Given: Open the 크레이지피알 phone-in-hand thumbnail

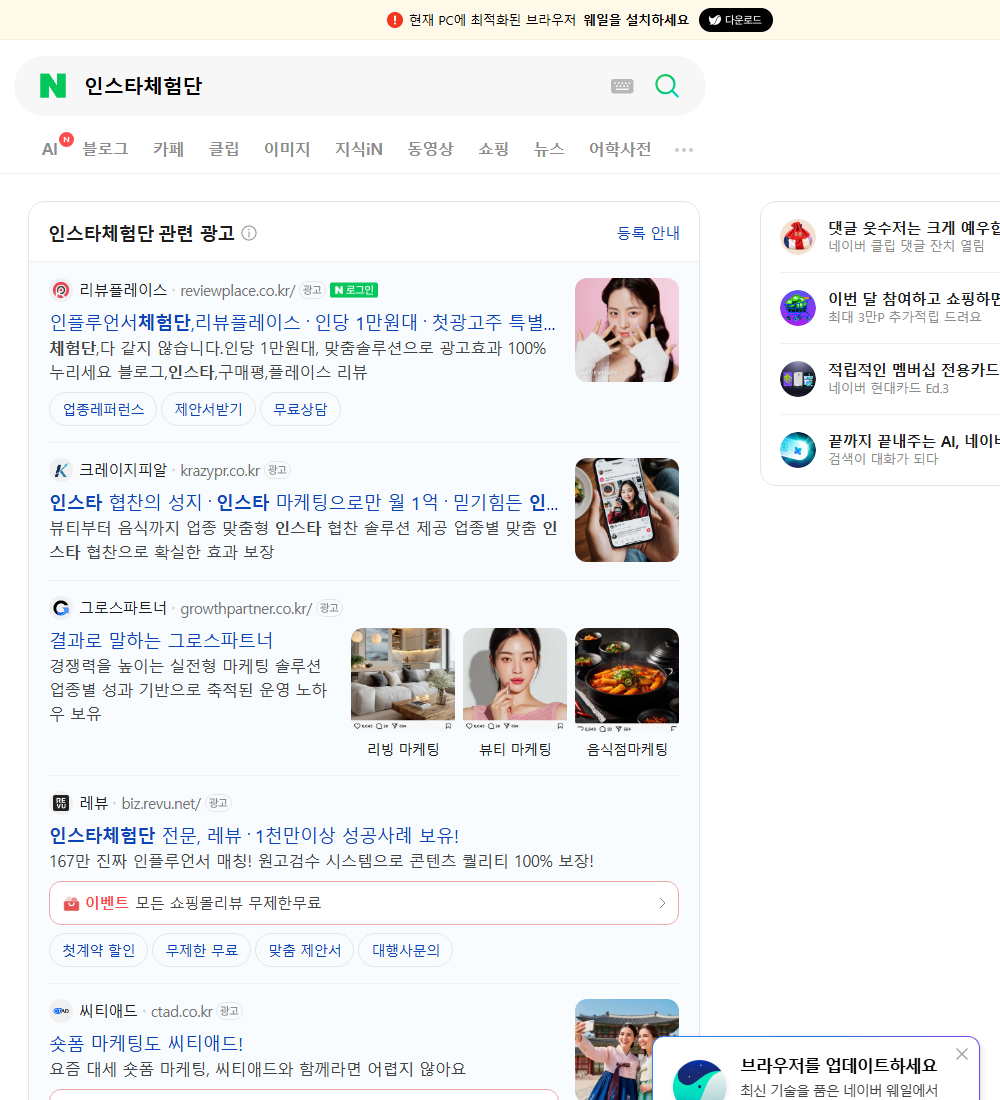Looking at the screenshot, I should 627,510.
